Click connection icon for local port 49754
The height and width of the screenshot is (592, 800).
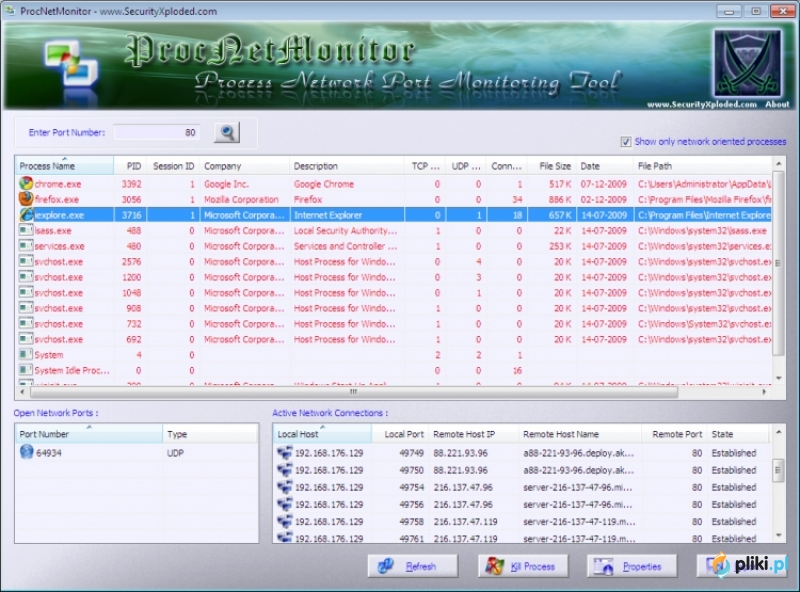(x=285, y=487)
